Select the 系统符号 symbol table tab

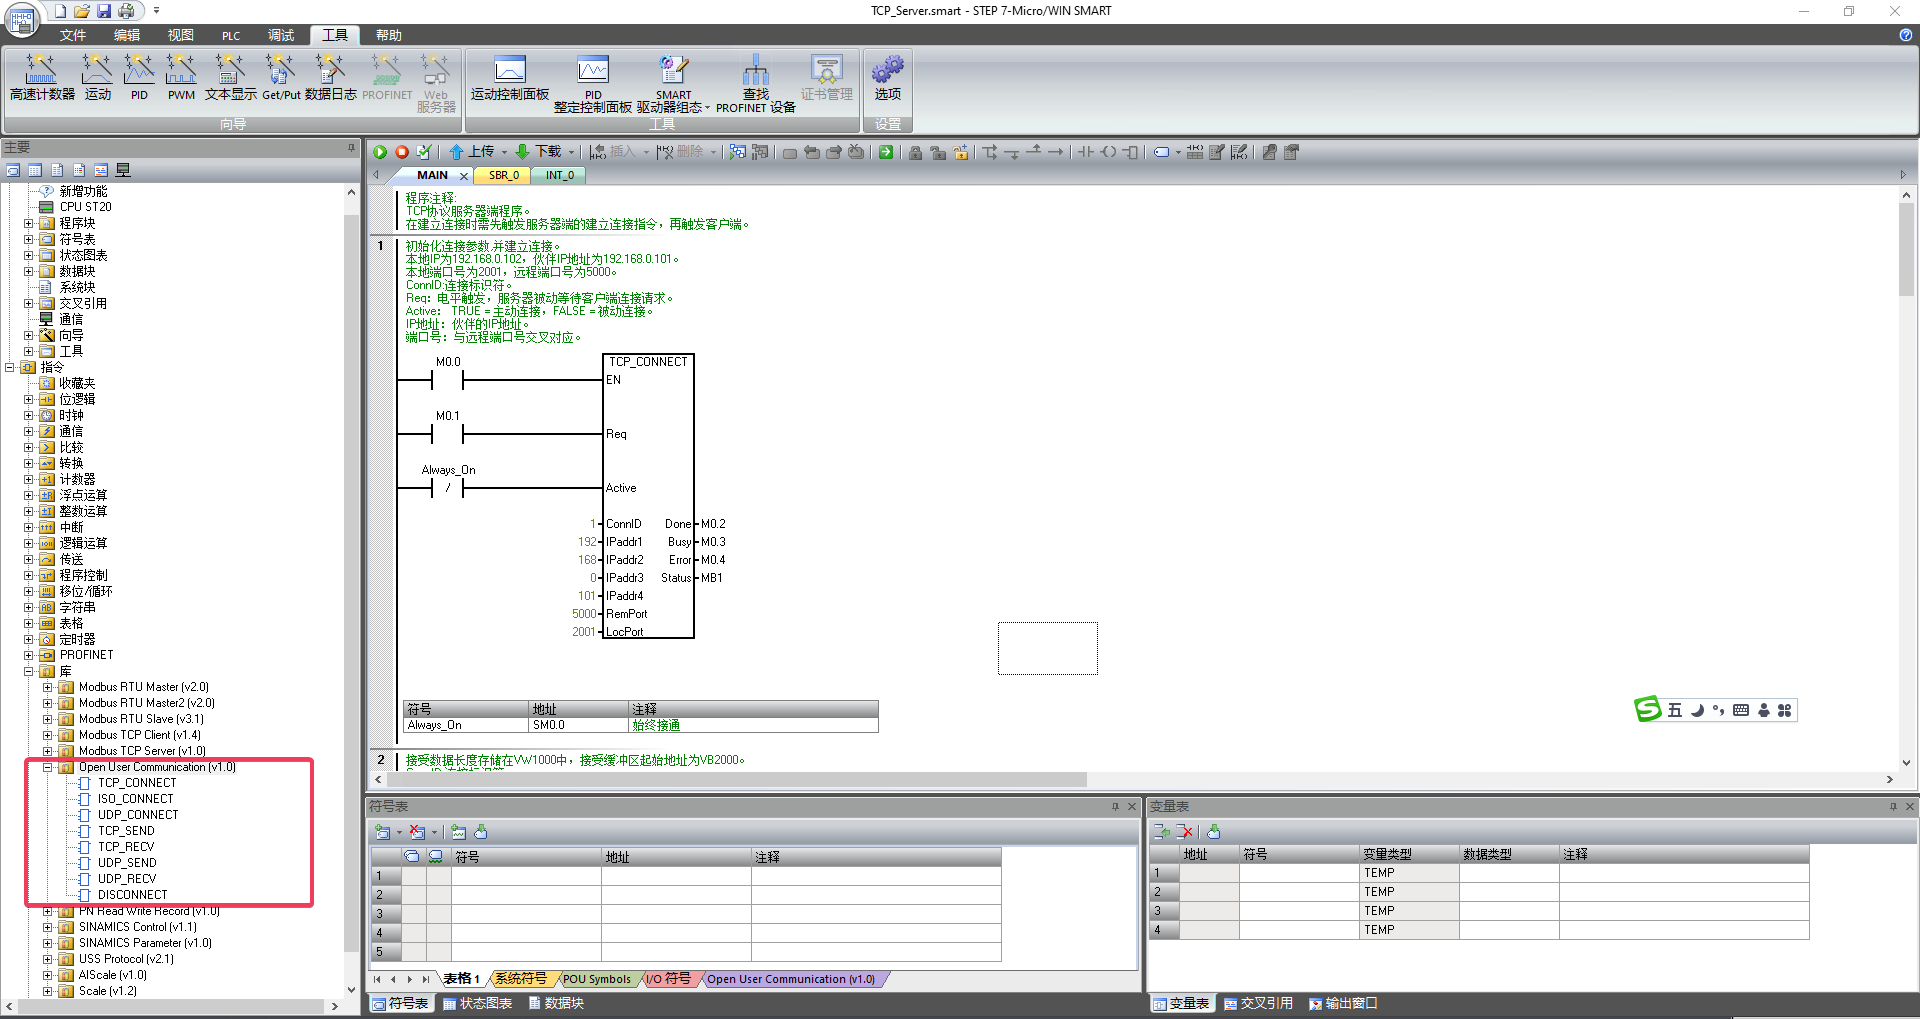point(521,979)
